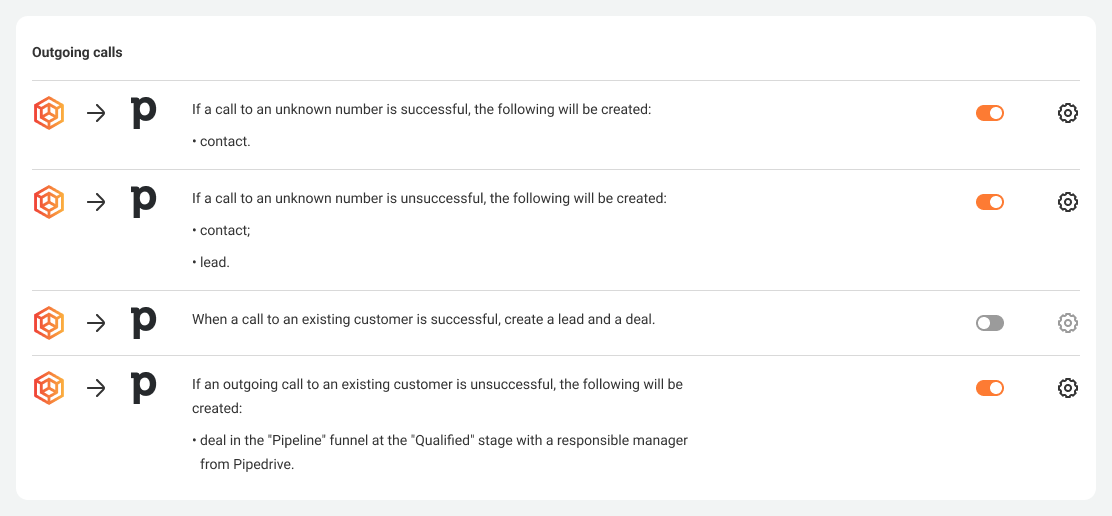
Task: Click arrow icon in the last rule row
Action: tap(96, 388)
